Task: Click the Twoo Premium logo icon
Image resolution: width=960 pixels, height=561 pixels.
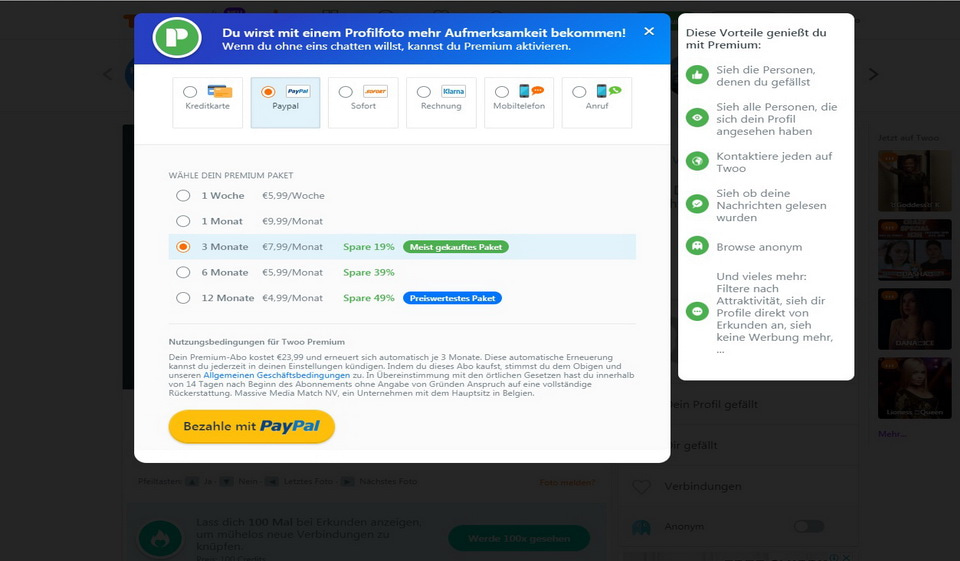Action: [x=177, y=38]
